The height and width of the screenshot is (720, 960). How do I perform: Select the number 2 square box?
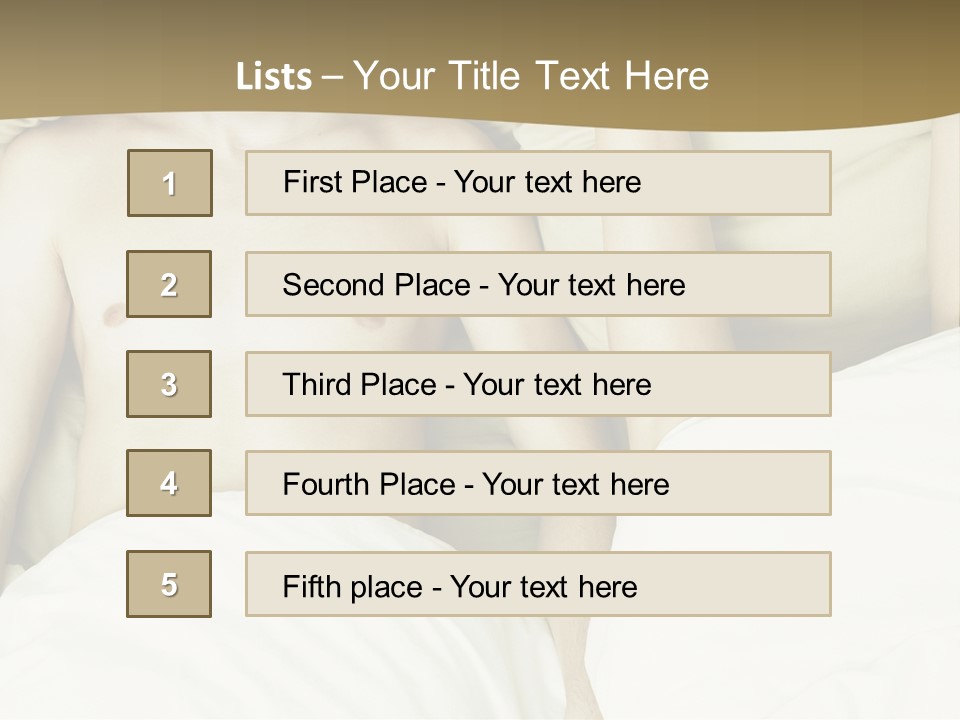(x=169, y=284)
